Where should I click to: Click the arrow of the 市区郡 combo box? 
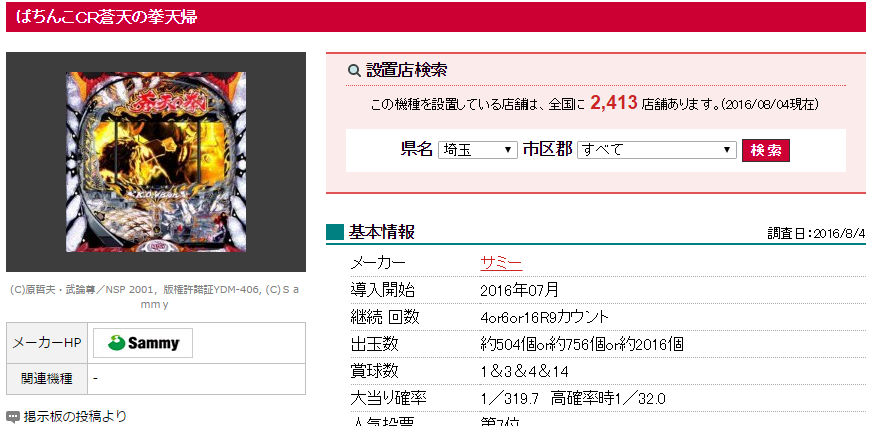pyautogui.click(x=726, y=150)
